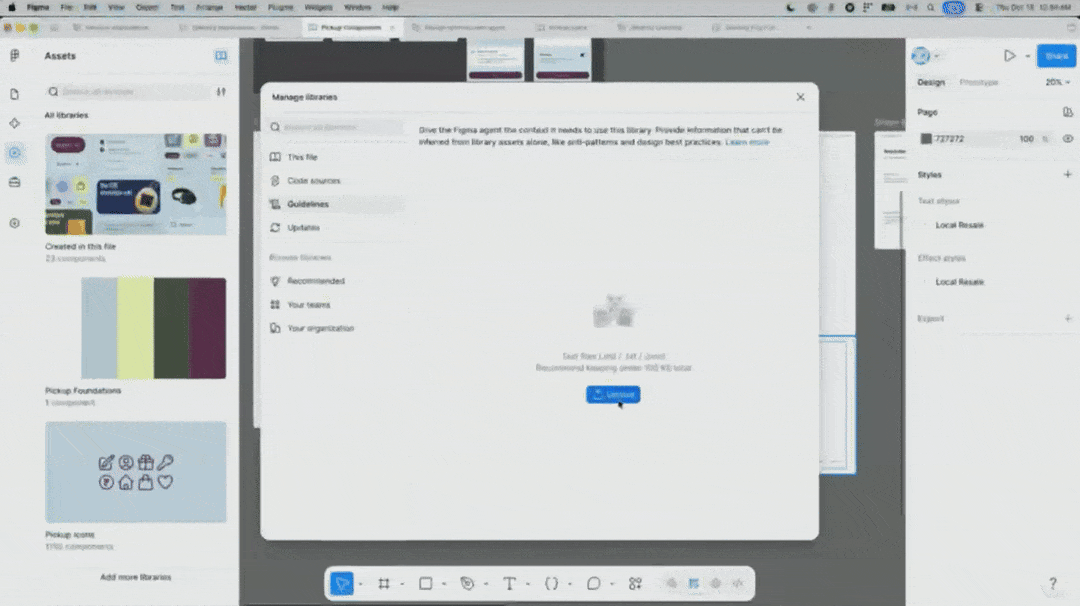Click the Present play icon
This screenshot has height=606, width=1080.
1009,56
